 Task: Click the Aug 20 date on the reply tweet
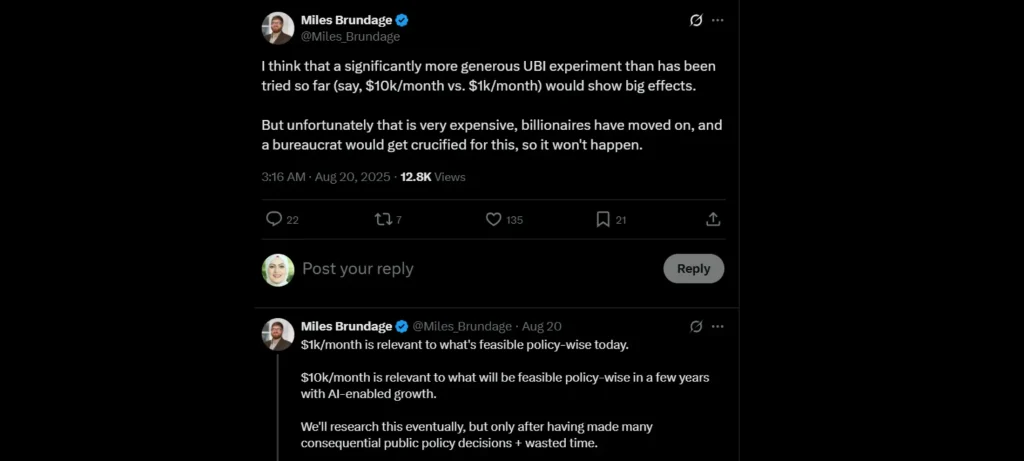[x=541, y=326]
